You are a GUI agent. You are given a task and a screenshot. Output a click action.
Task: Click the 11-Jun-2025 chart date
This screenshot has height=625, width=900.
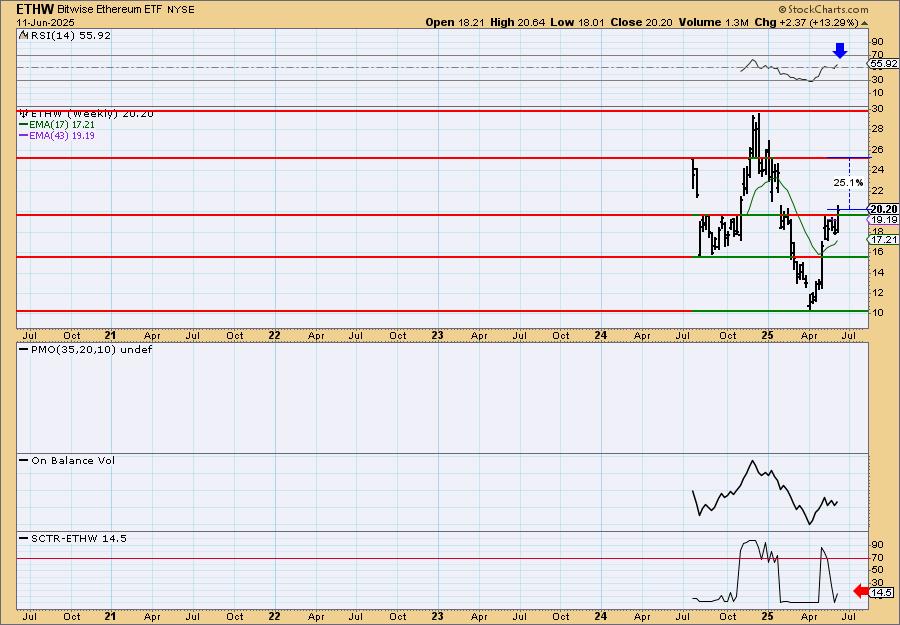coord(45,23)
